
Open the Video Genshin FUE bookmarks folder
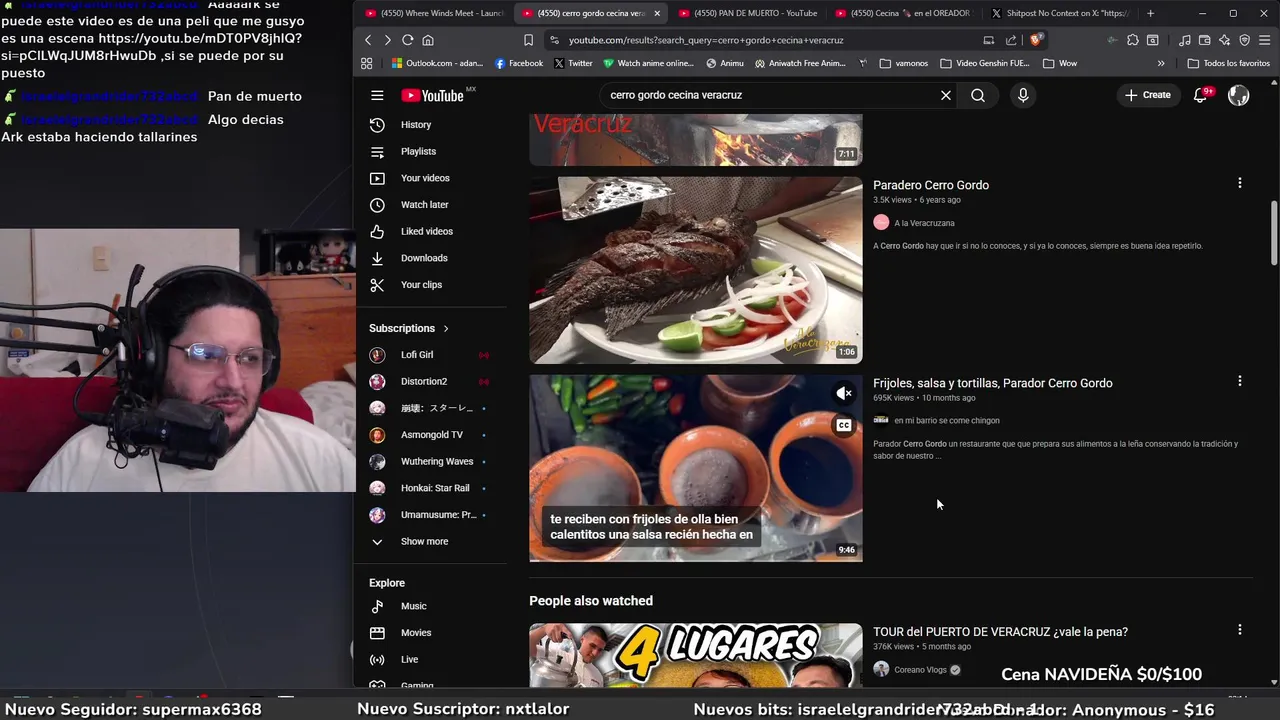tap(984, 63)
